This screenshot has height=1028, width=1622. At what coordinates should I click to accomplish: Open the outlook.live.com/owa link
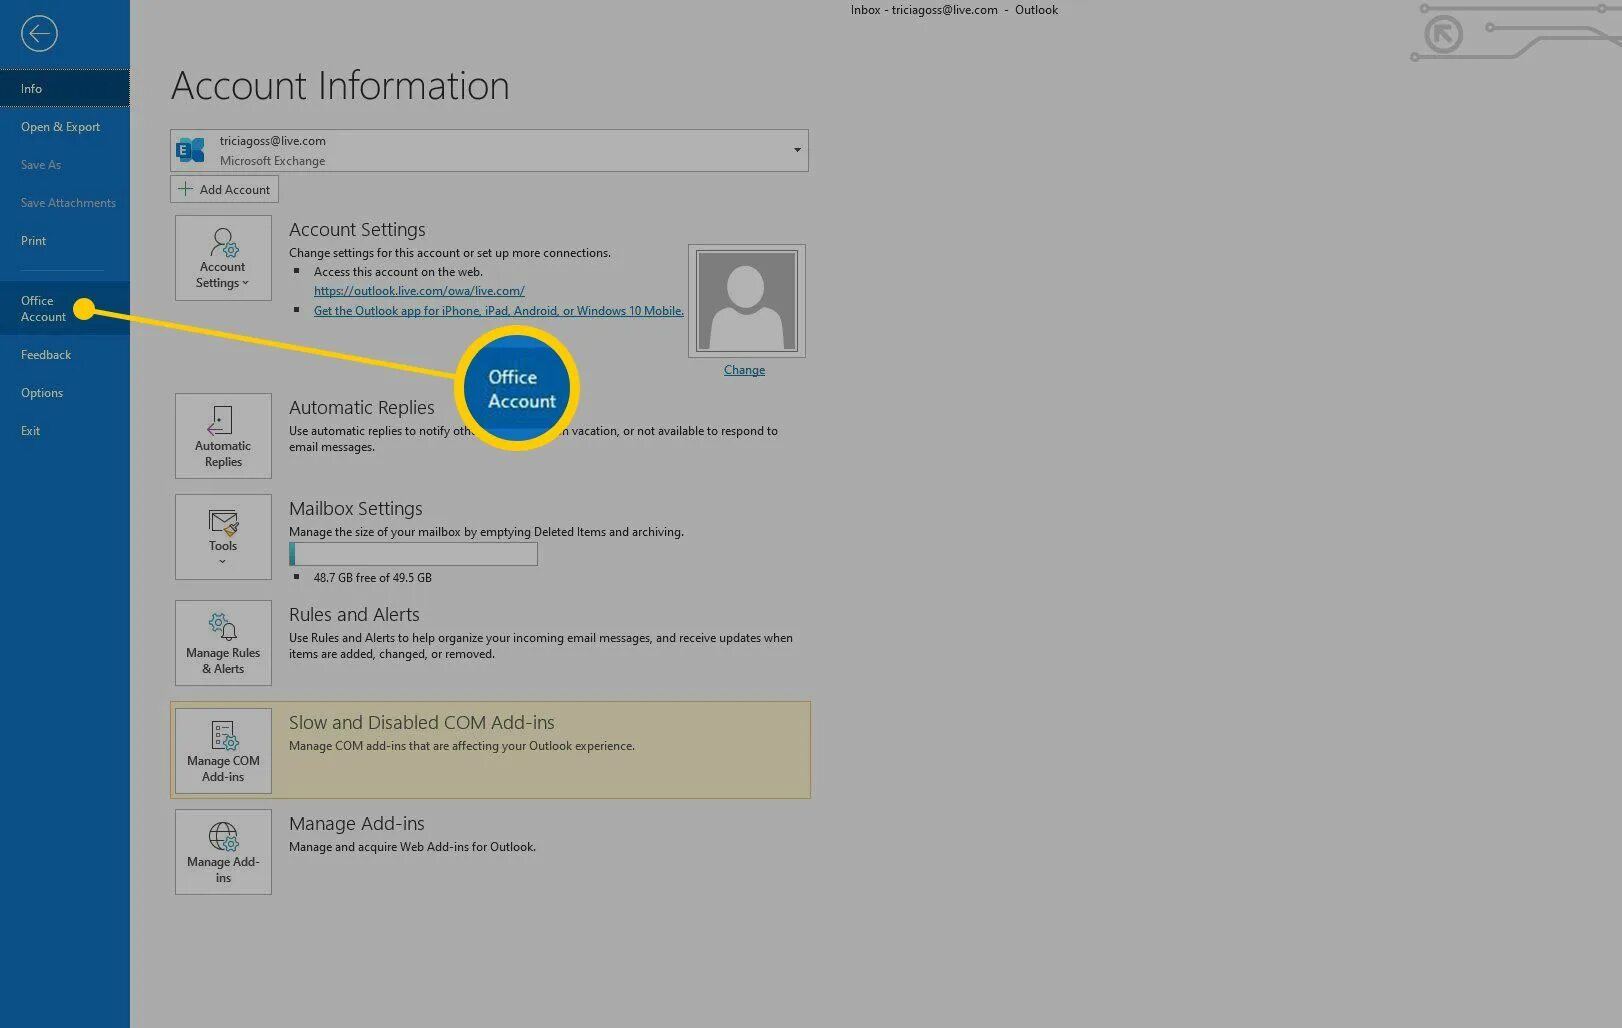419,291
